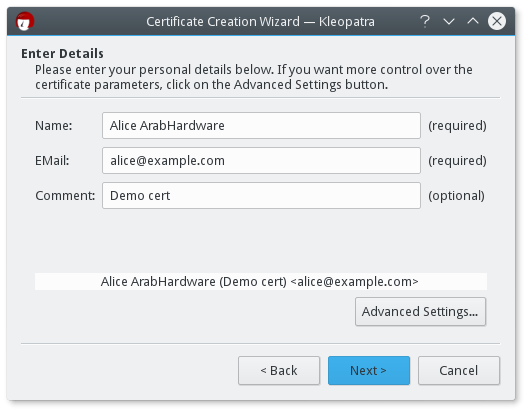Click the Name: label

(54, 126)
